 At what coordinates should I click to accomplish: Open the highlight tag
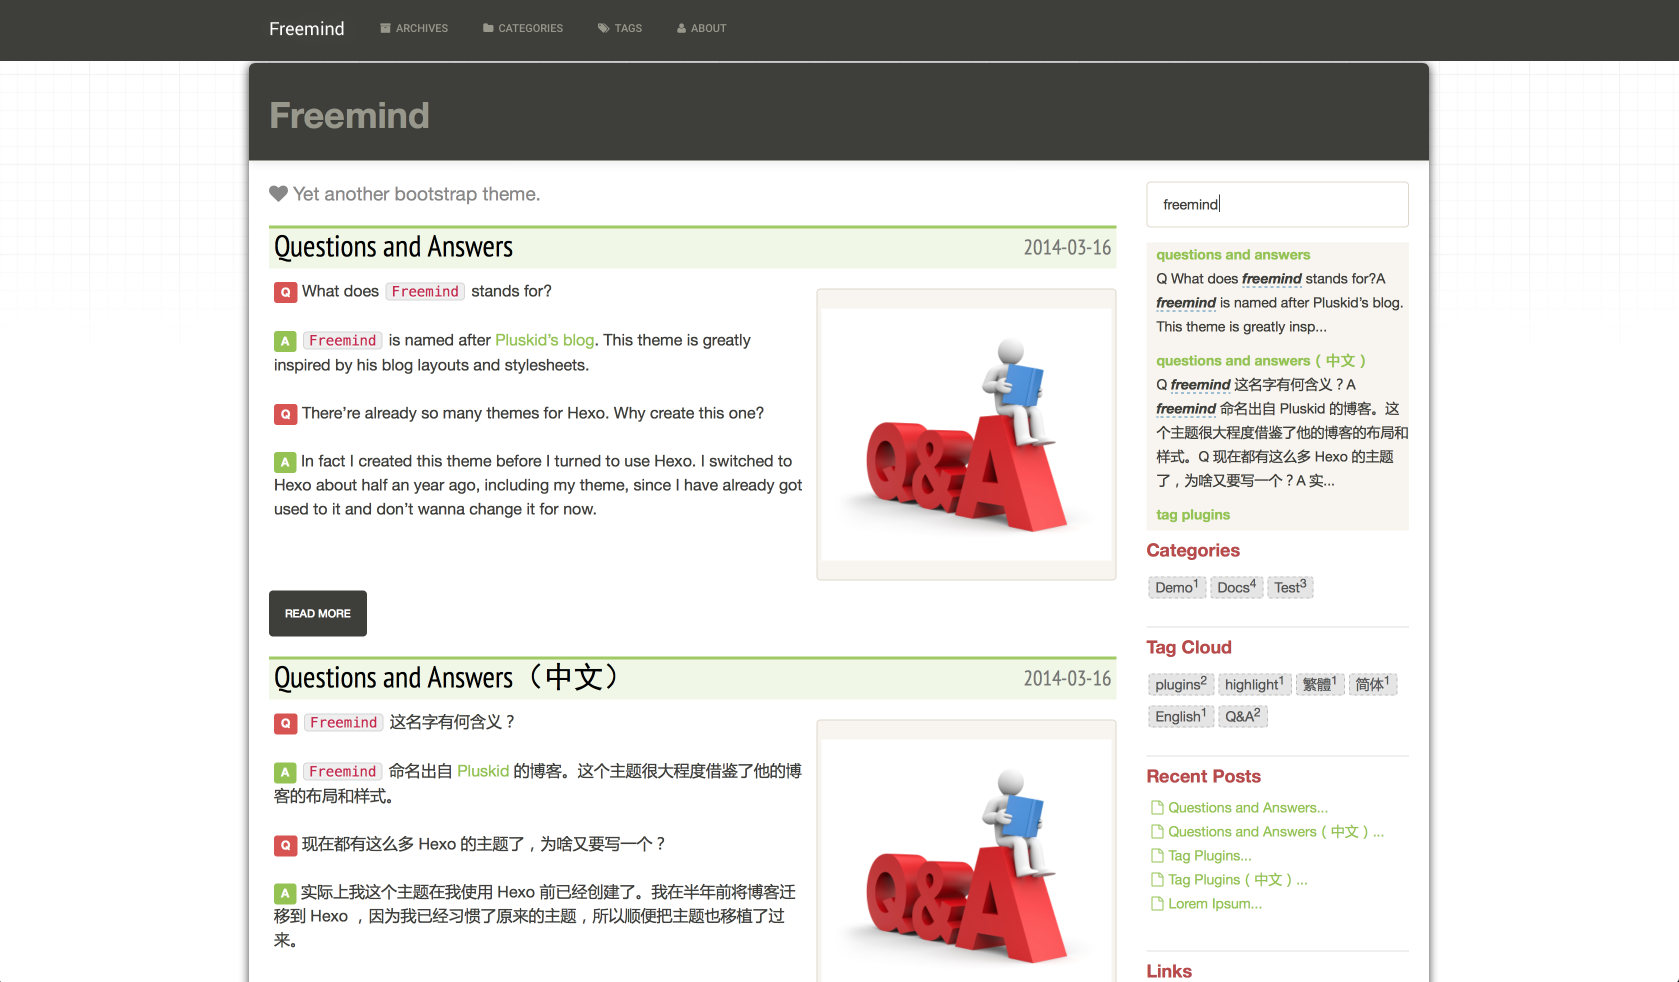[x=1254, y=684]
